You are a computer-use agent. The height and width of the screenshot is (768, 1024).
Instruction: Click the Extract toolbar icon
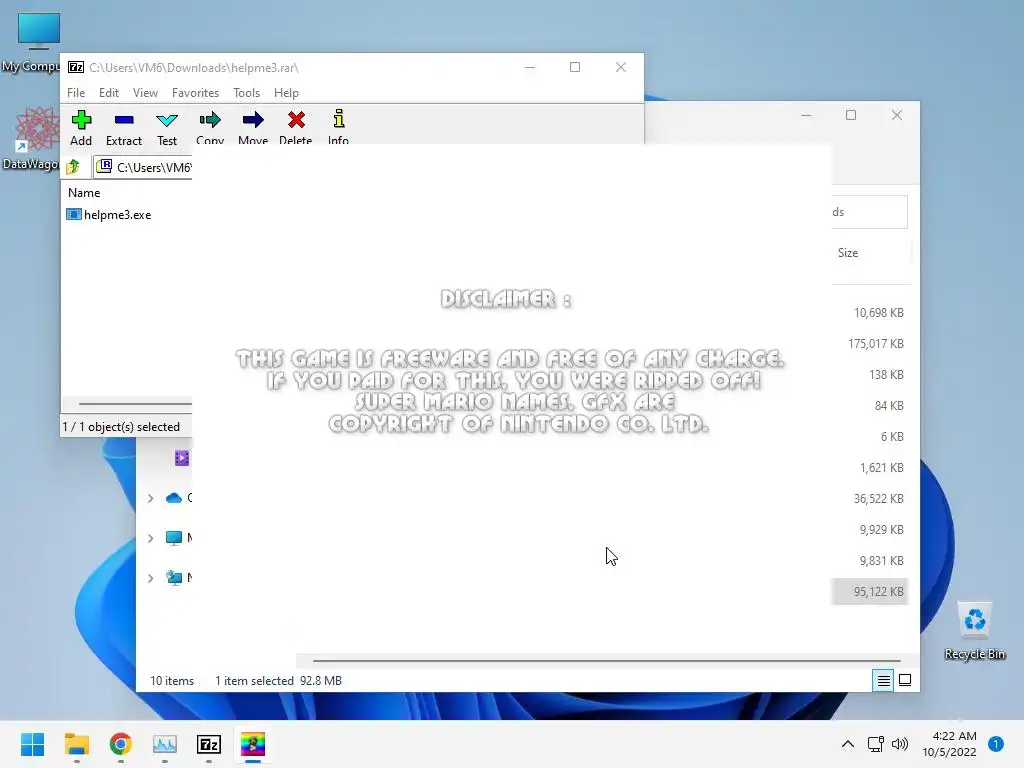[123, 127]
